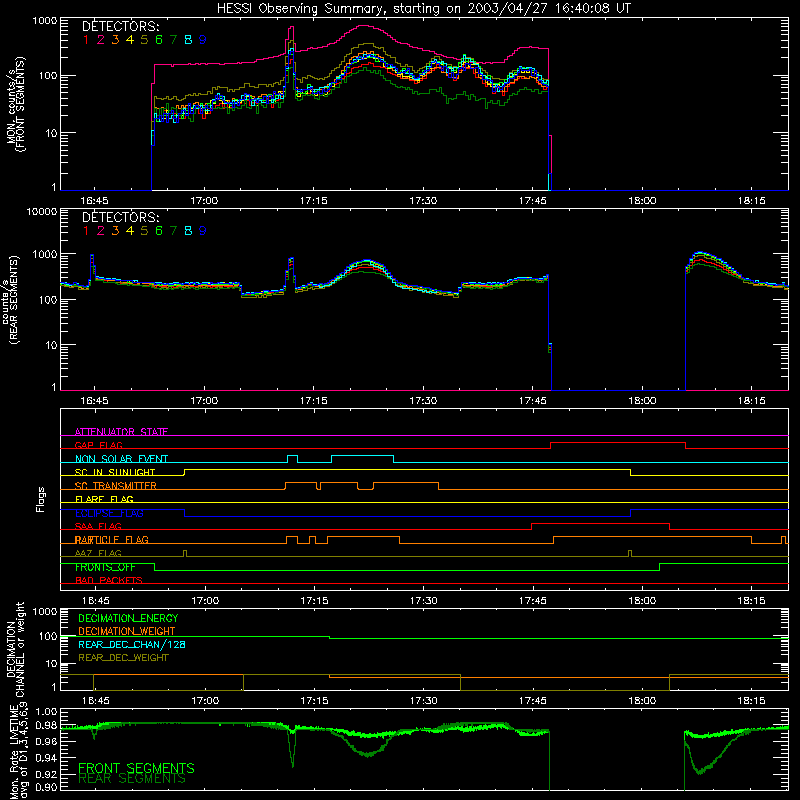Click the FRONTS_OFF flag label
800x800 pixels.
coord(105,567)
